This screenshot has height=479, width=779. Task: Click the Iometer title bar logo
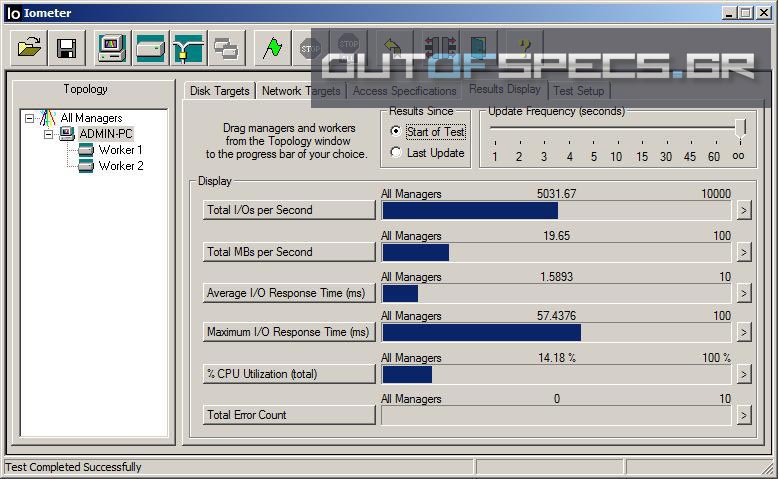tap(13, 13)
